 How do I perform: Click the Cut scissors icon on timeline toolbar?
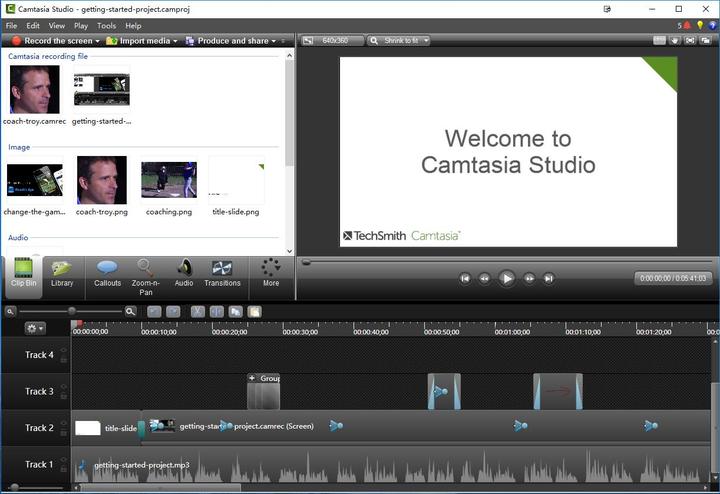197,312
